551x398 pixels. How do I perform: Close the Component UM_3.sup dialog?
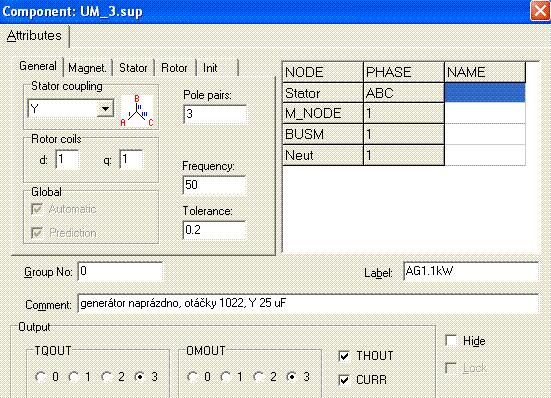[x=539, y=11]
